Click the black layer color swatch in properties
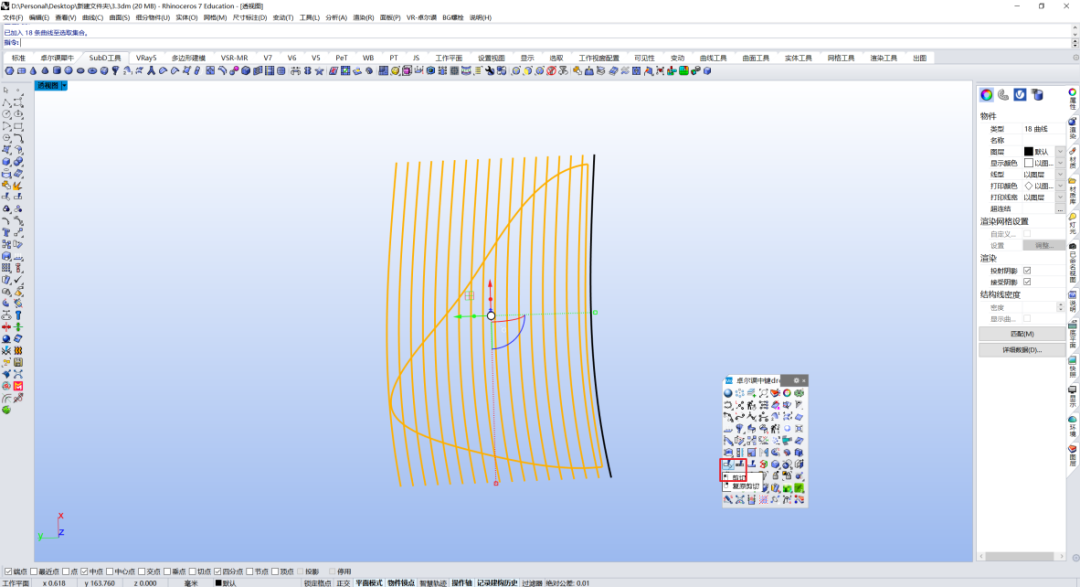 tap(1028, 152)
